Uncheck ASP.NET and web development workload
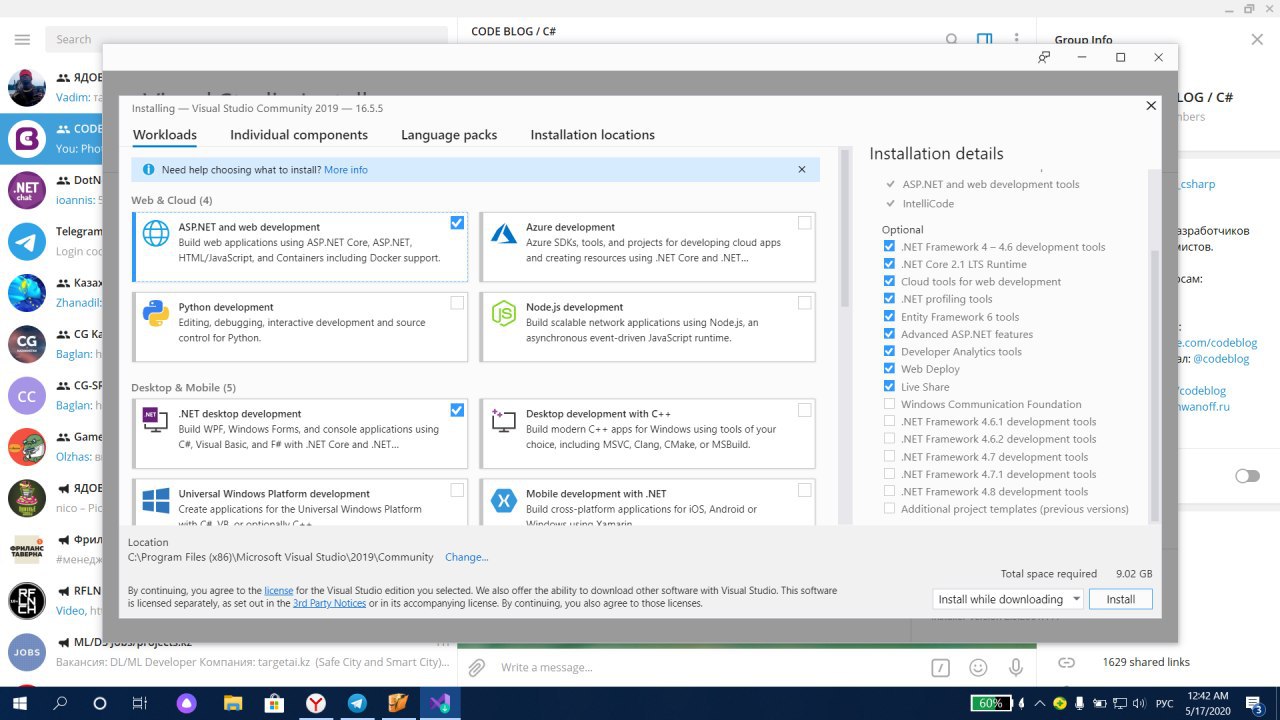 pos(457,223)
